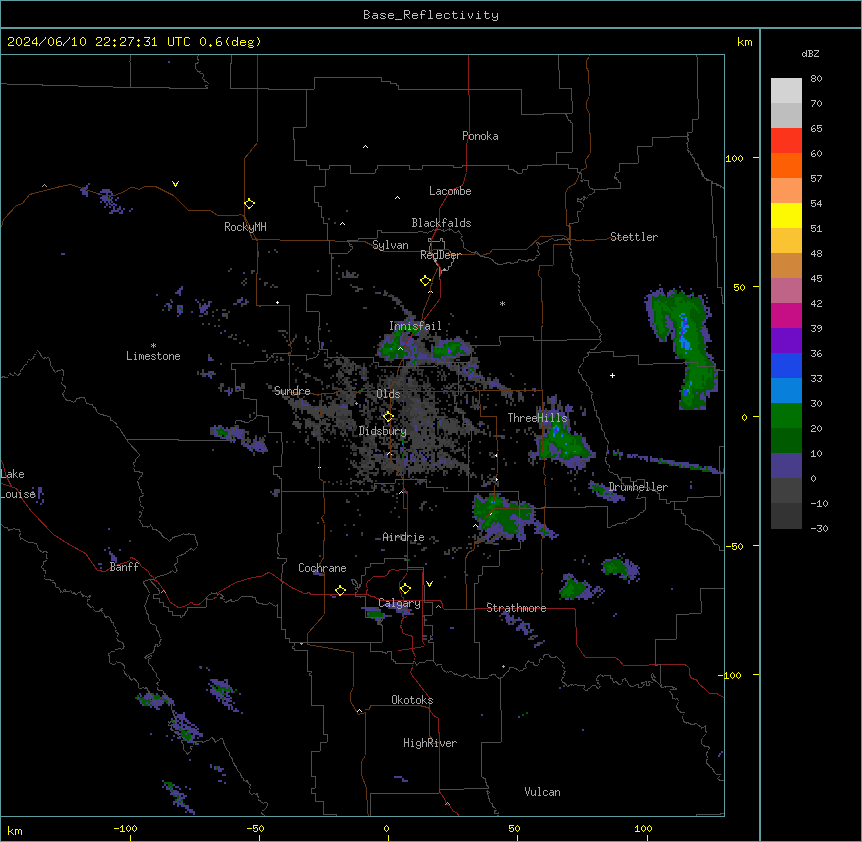The height and width of the screenshot is (842, 862).
Task: Click the Calgary city label
Action: click(399, 603)
